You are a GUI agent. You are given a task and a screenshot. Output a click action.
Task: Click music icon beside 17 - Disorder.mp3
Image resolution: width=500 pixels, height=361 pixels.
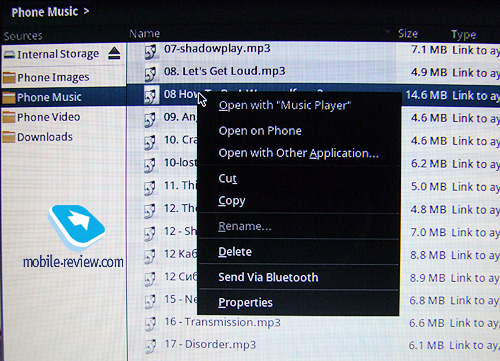(150, 346)
